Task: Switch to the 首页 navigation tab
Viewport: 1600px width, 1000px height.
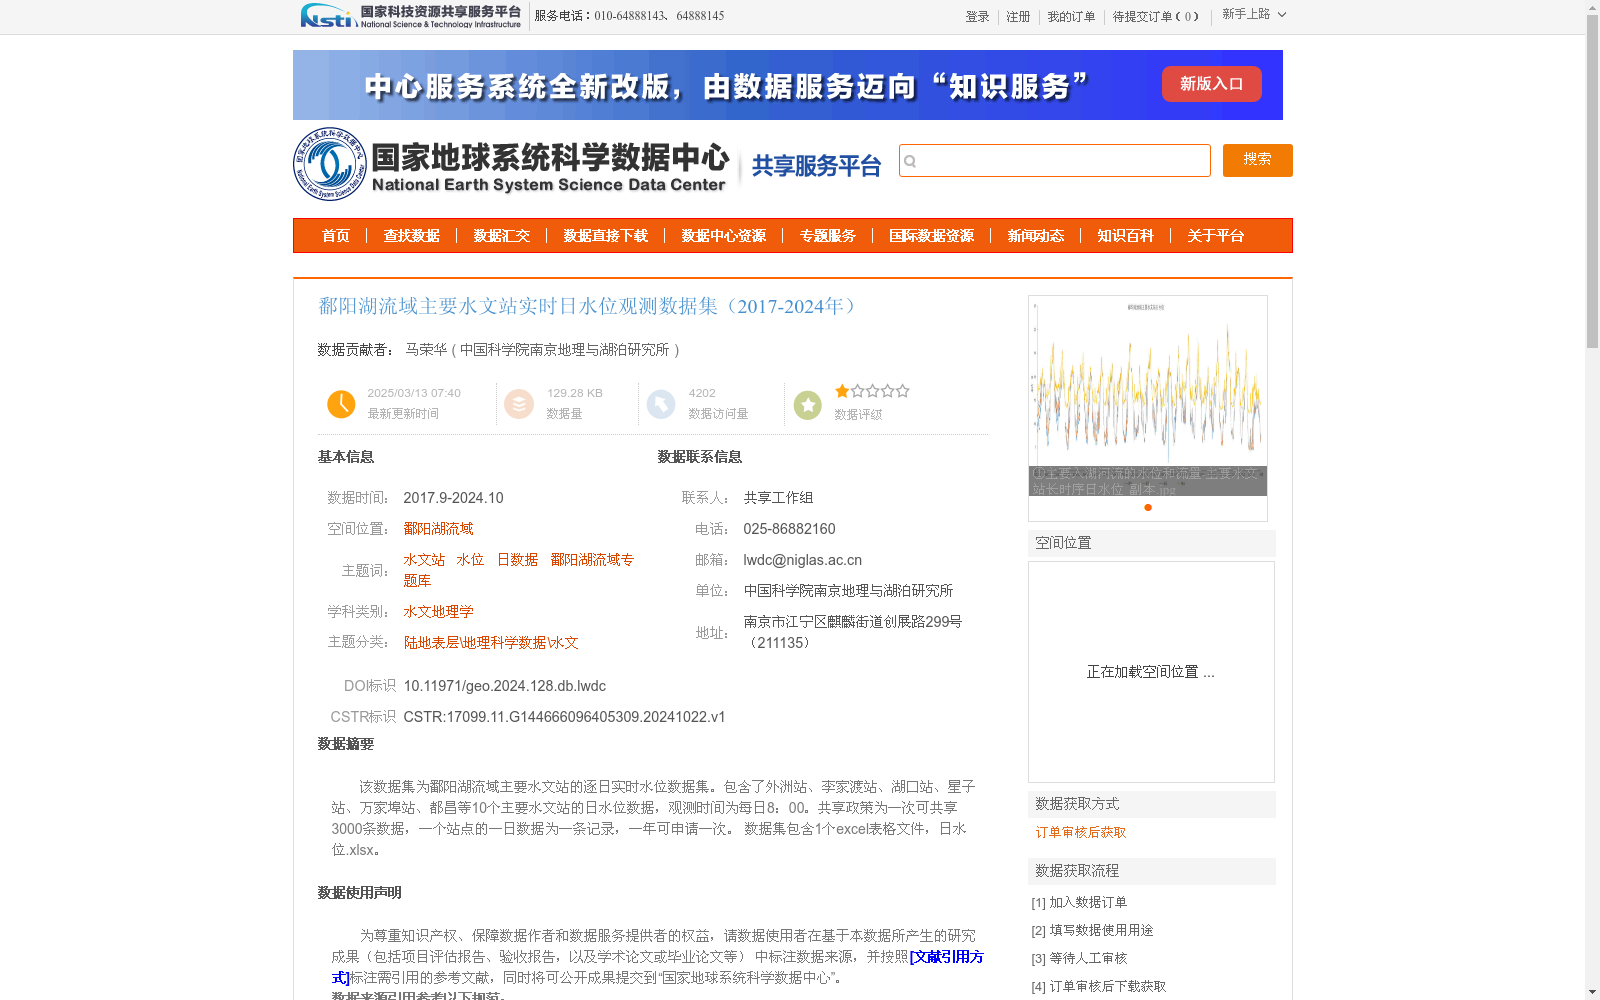Action: [335, 236]
